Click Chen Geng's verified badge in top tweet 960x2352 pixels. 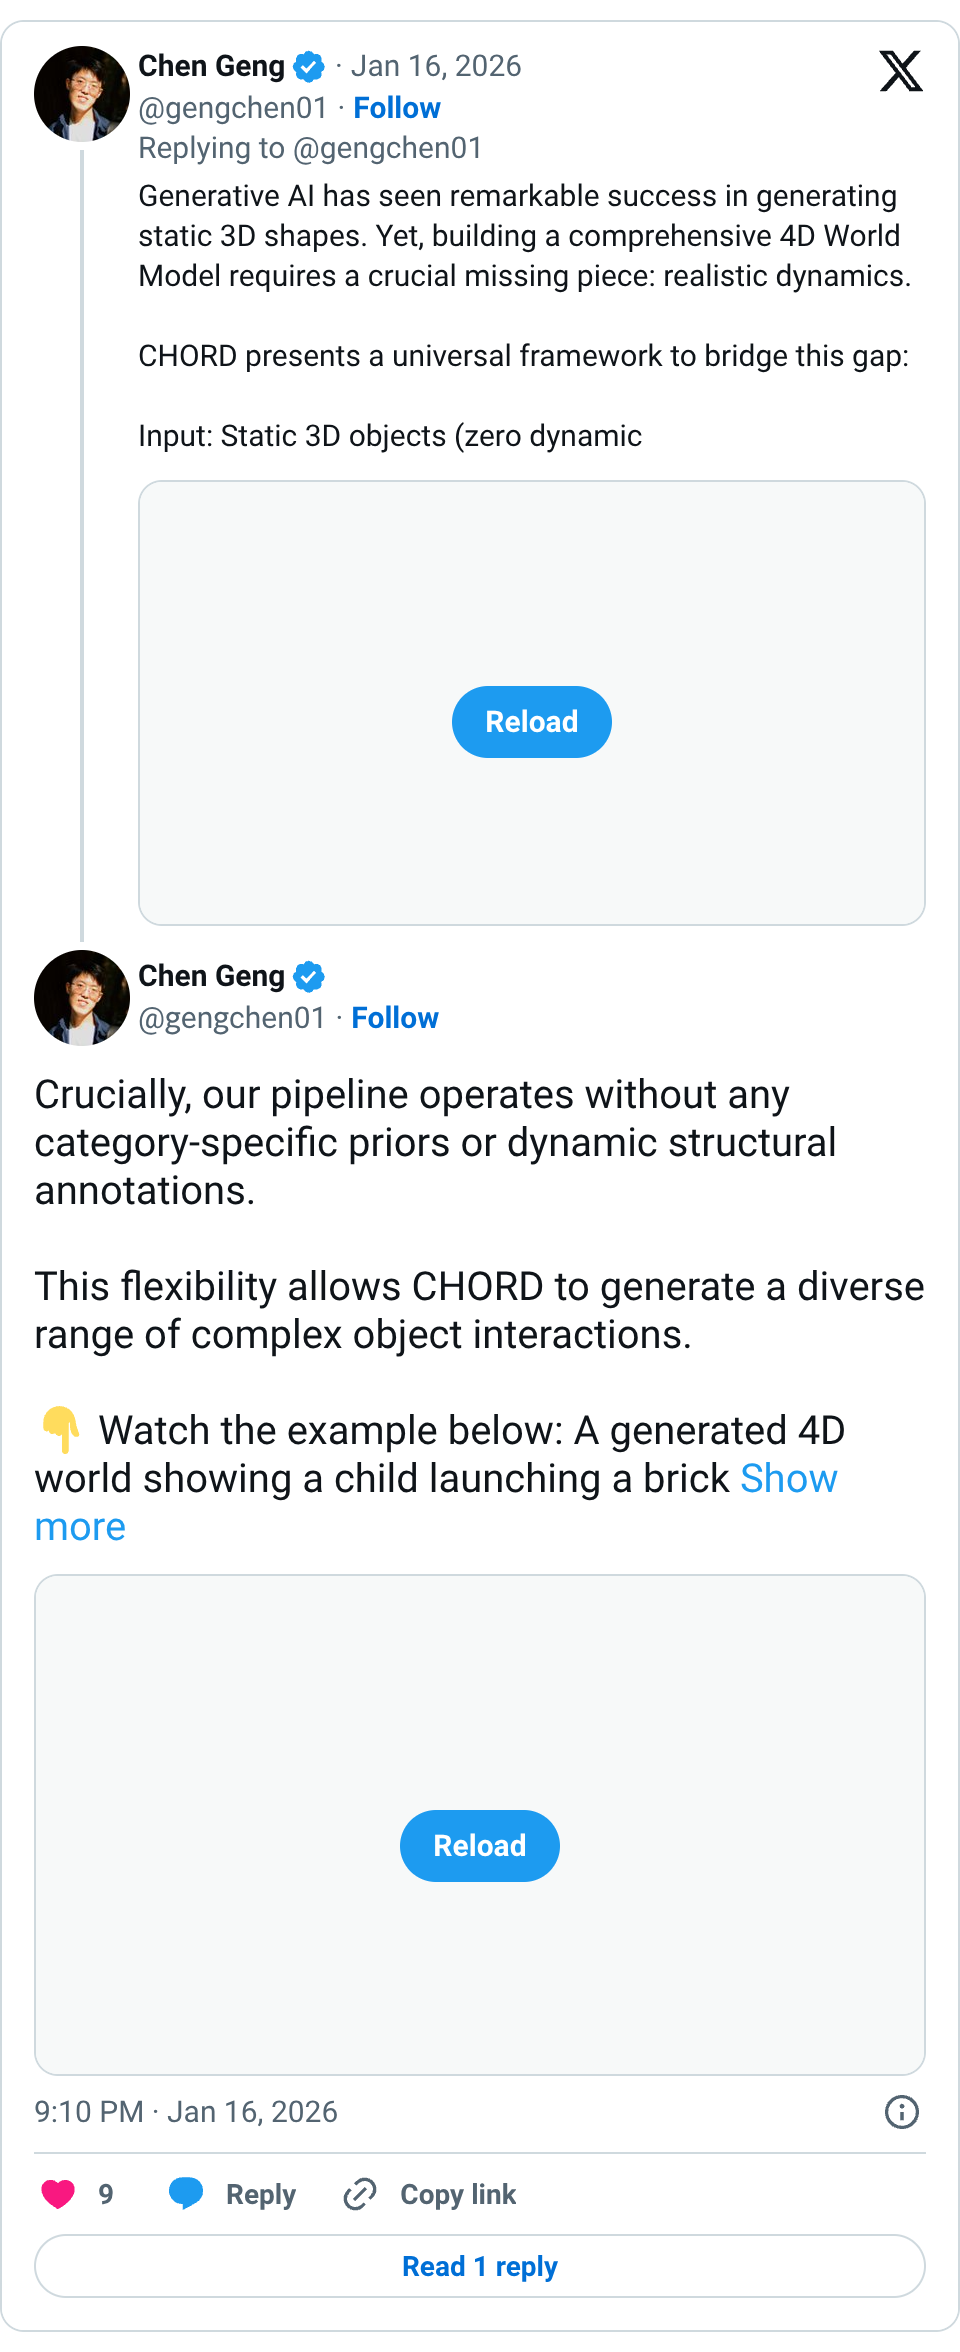pos(309,65)
